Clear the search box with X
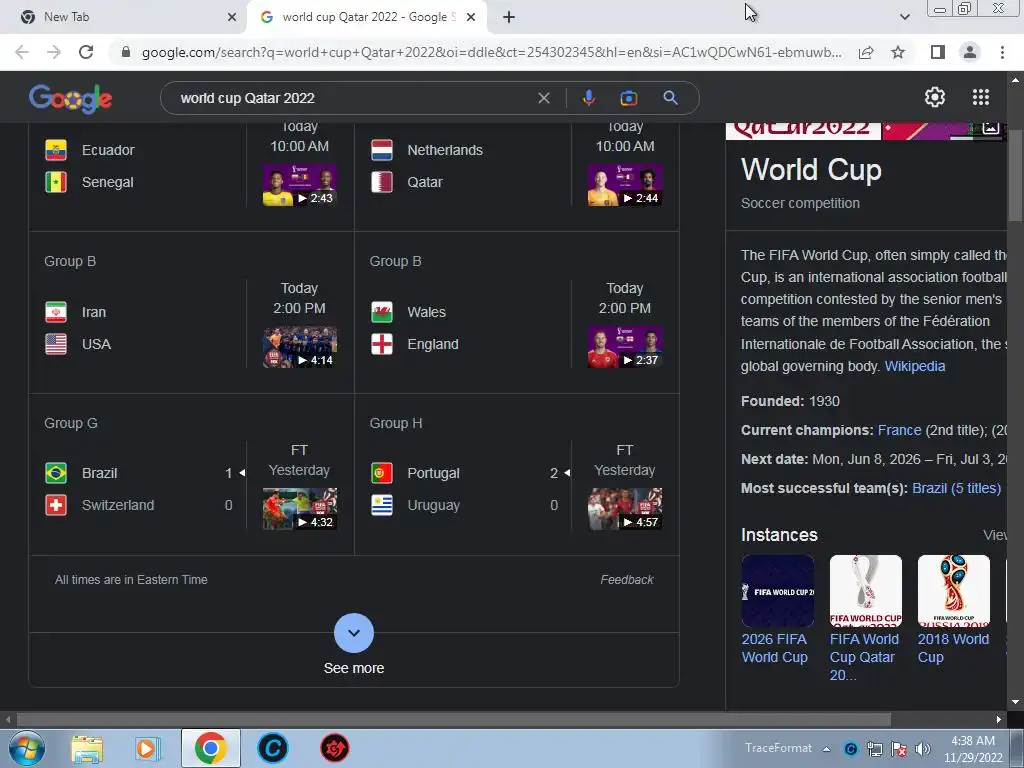 [x=543, y=99]
